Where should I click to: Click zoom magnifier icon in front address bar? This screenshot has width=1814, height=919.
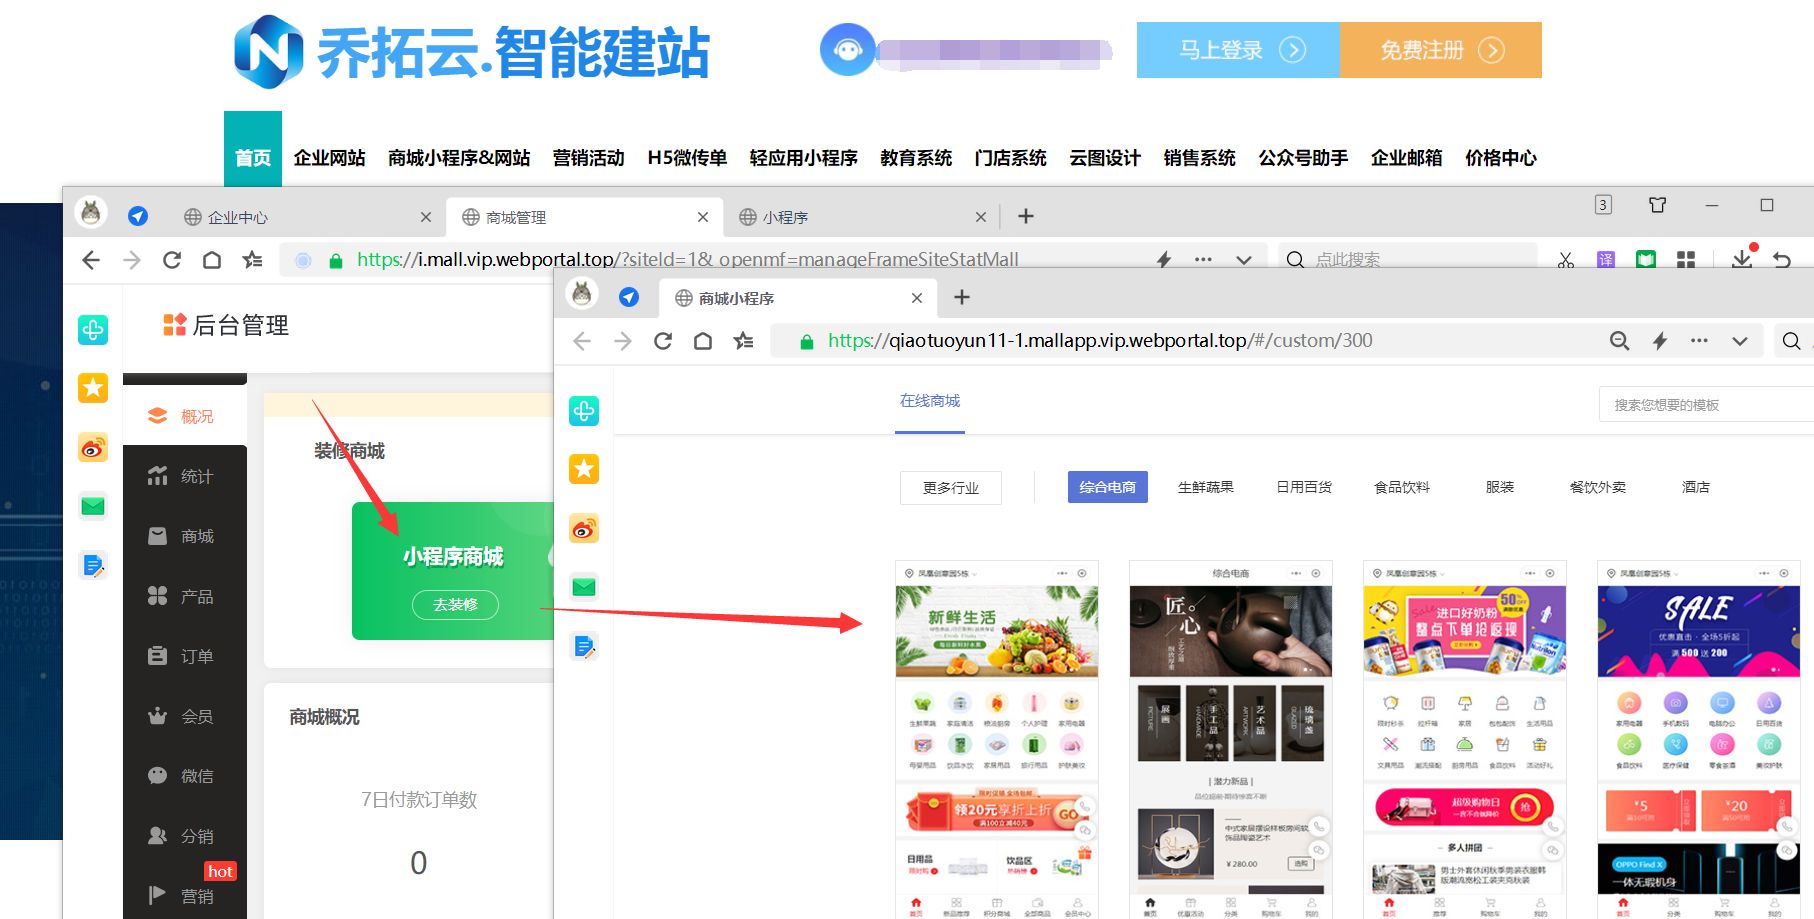1619,341
